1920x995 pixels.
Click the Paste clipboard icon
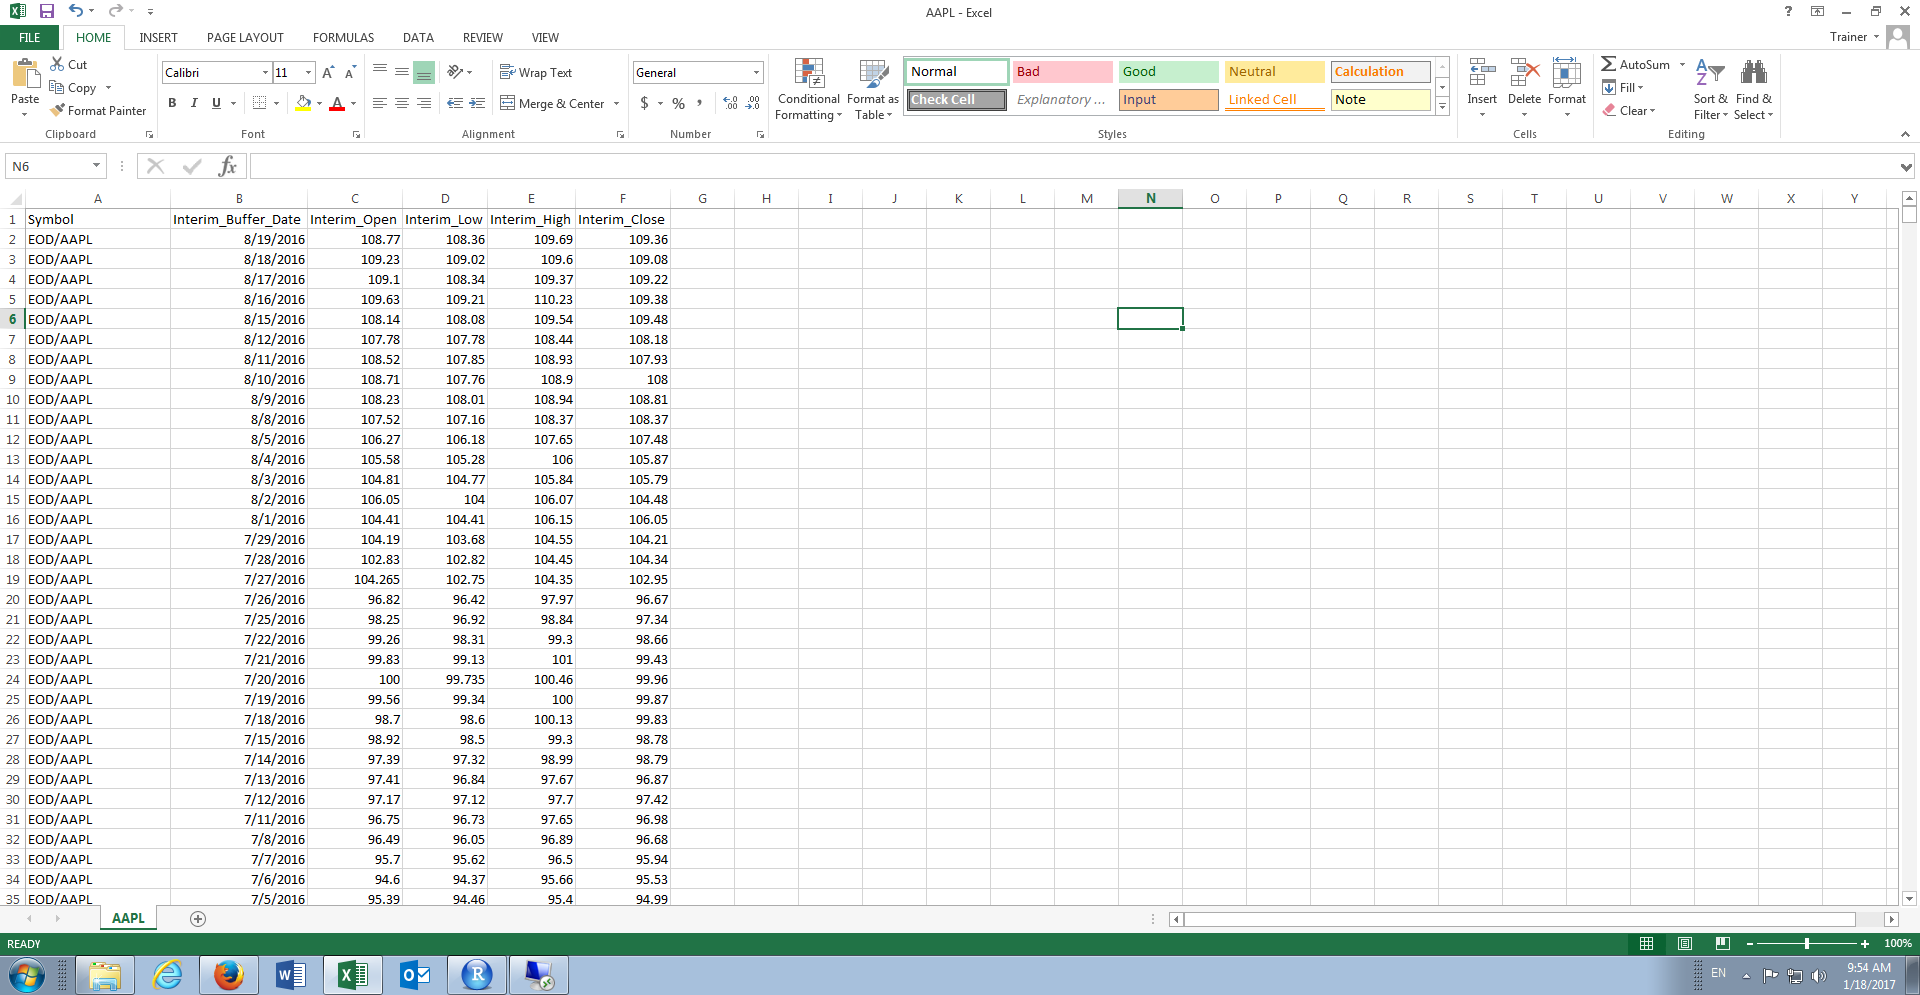(25, 74)
